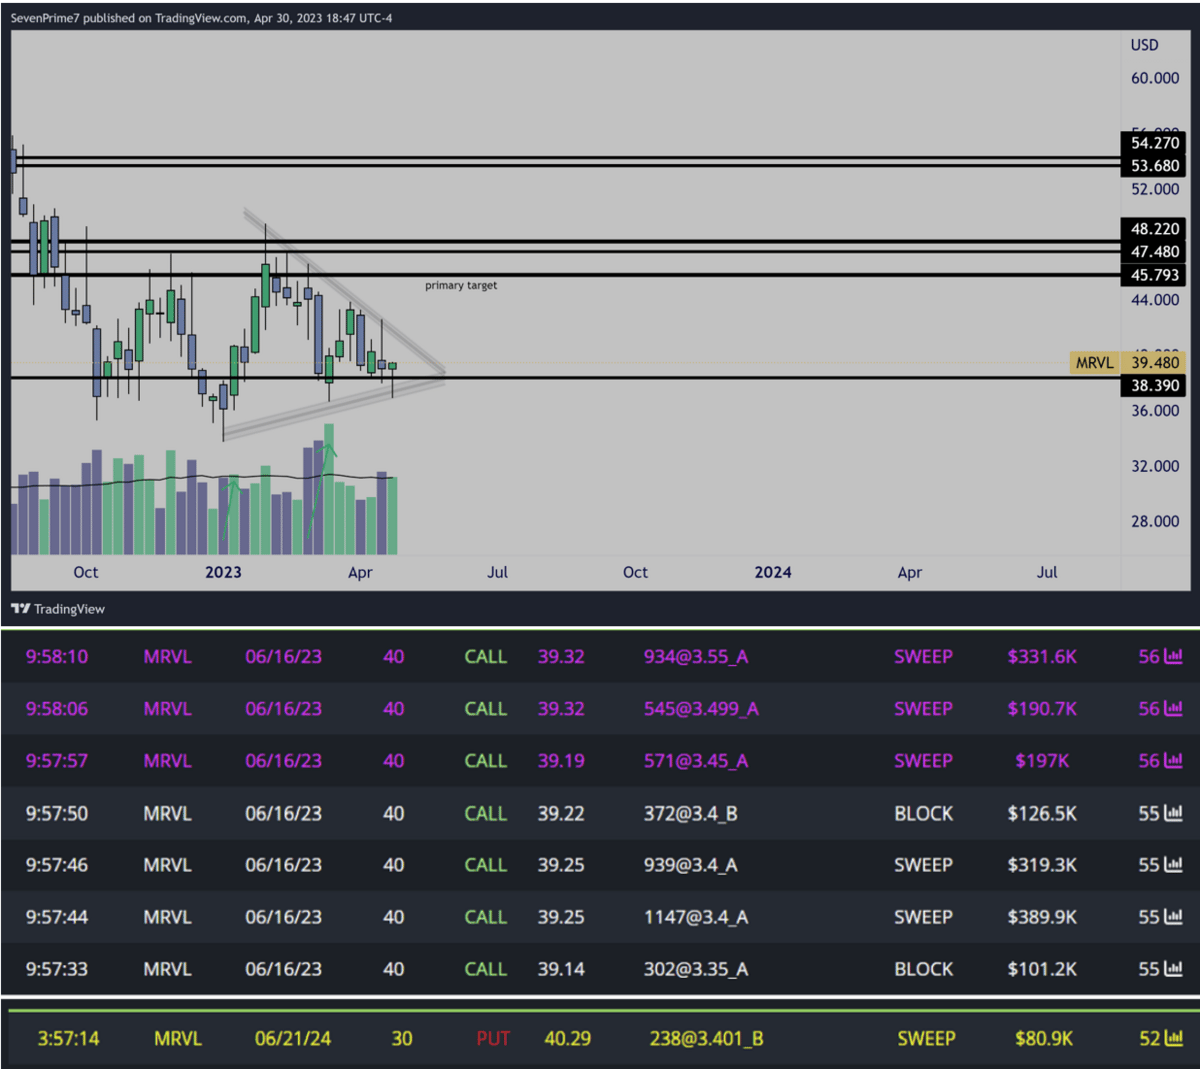Screen dimensions: 1200x1069
Task: Select the 45.793 price level label
Action: (1155, 275)
